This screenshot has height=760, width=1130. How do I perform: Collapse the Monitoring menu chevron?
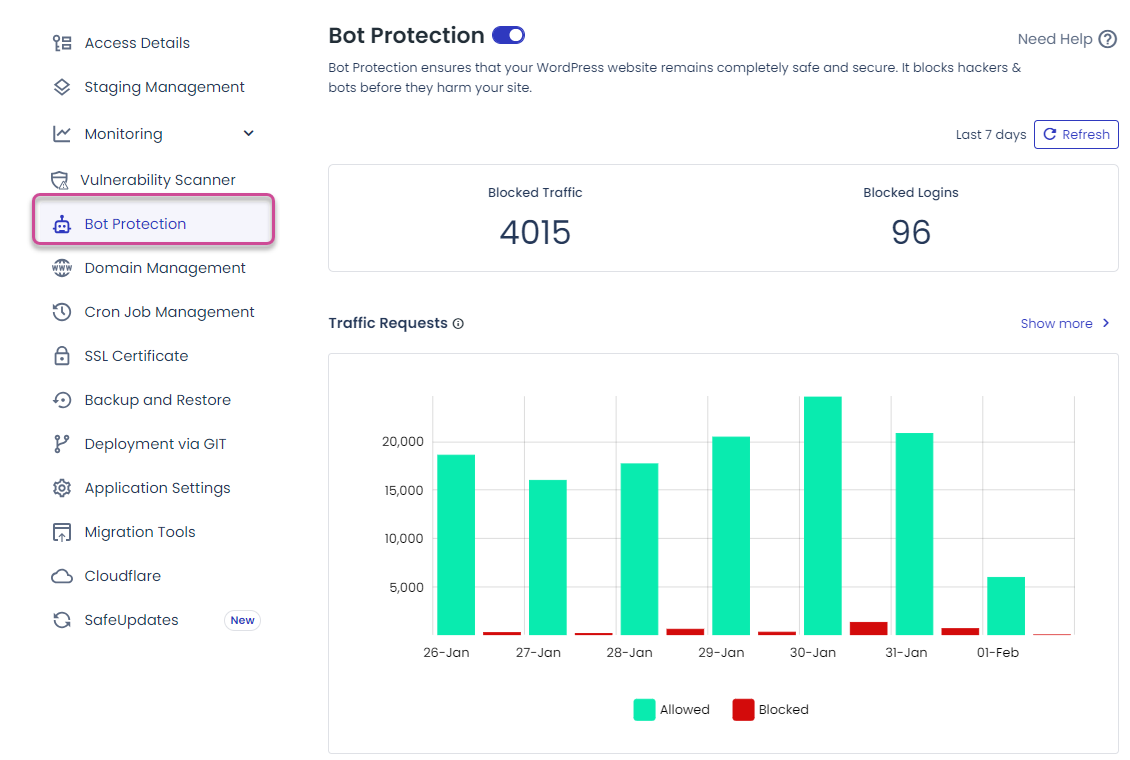pyautogui.click(x=248, y=132)
